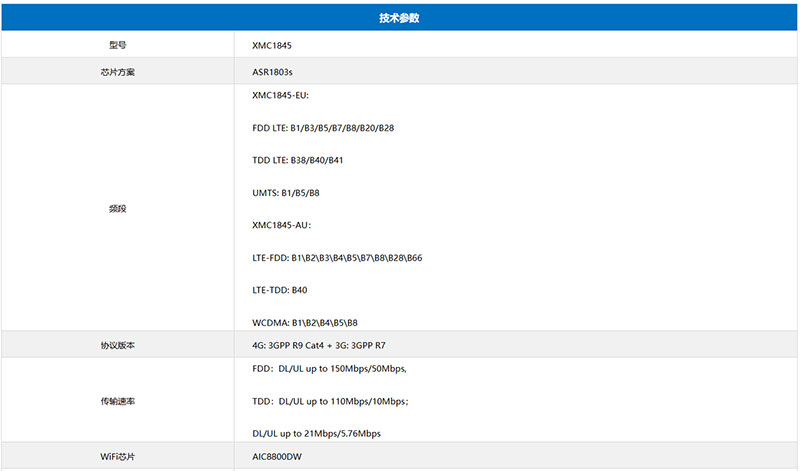Click the XMC1845-AU: heading text
Viewport: 800px width, 471px height.
tap(282, 225)
